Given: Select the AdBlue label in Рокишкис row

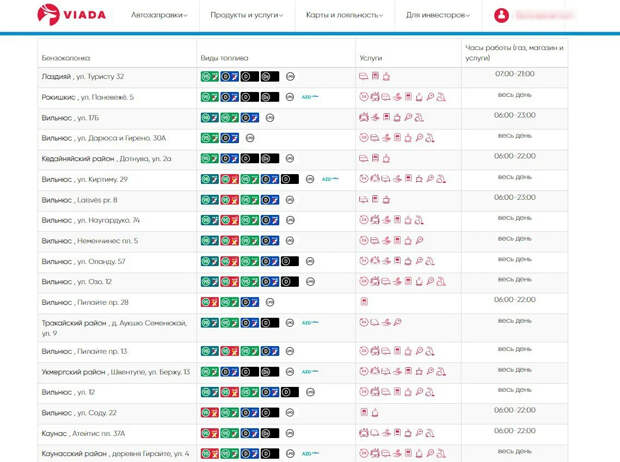Looking at the screenshot, I should point(310,97).
